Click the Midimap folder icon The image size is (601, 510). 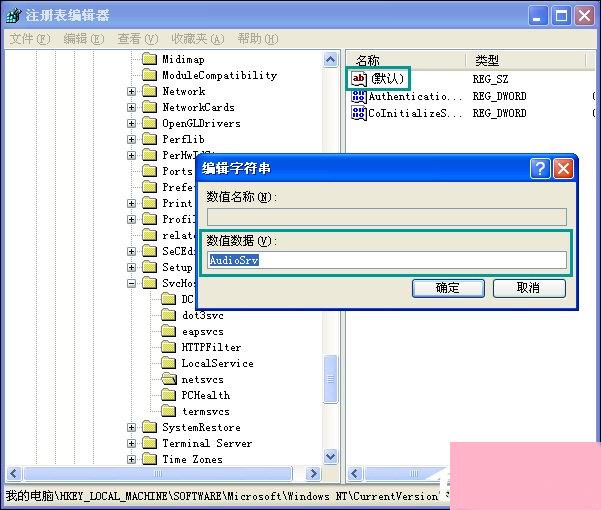click(149, 59)
